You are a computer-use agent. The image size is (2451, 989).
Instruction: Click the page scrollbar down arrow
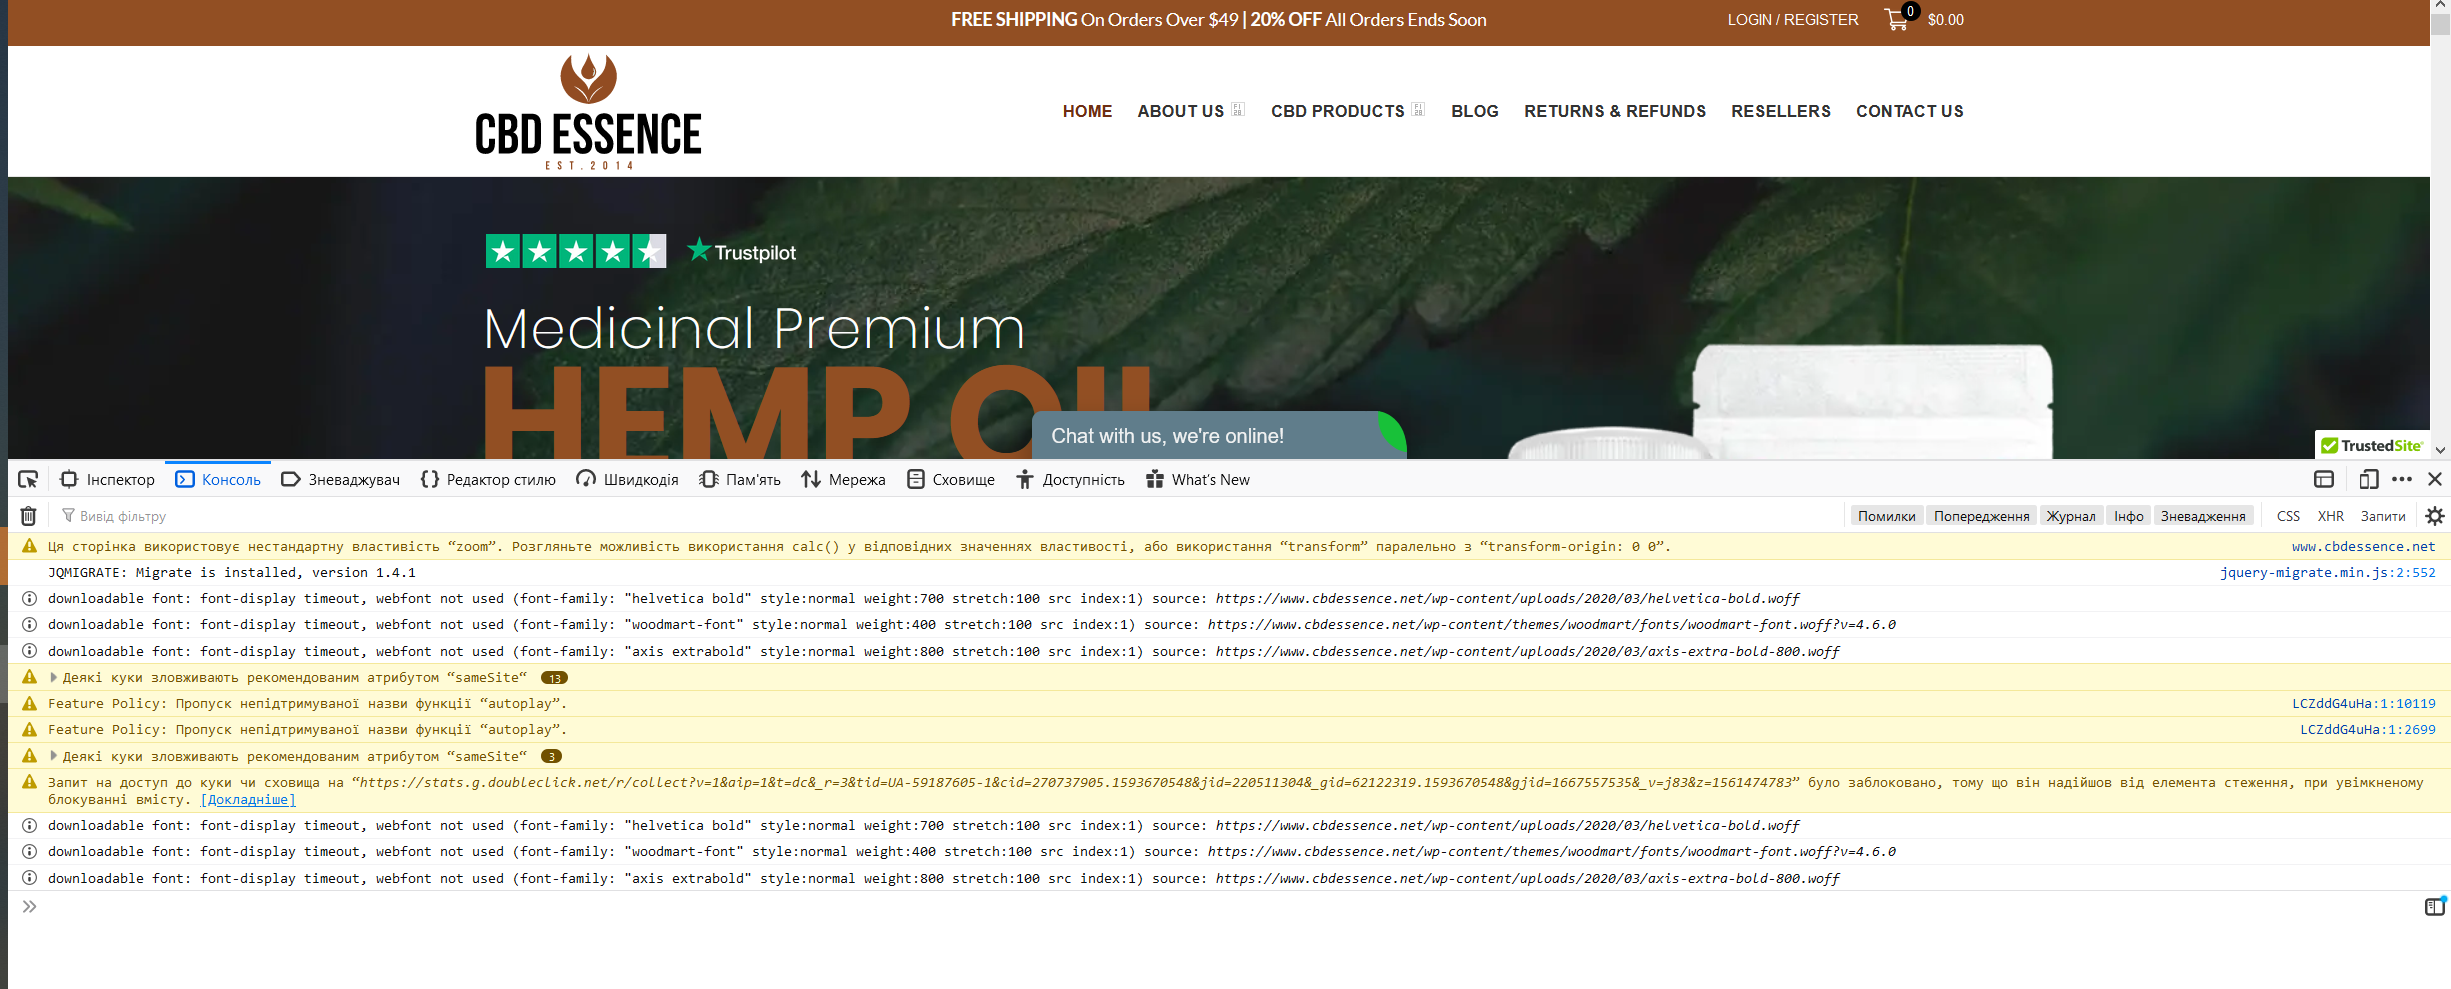coord(2440,450)
